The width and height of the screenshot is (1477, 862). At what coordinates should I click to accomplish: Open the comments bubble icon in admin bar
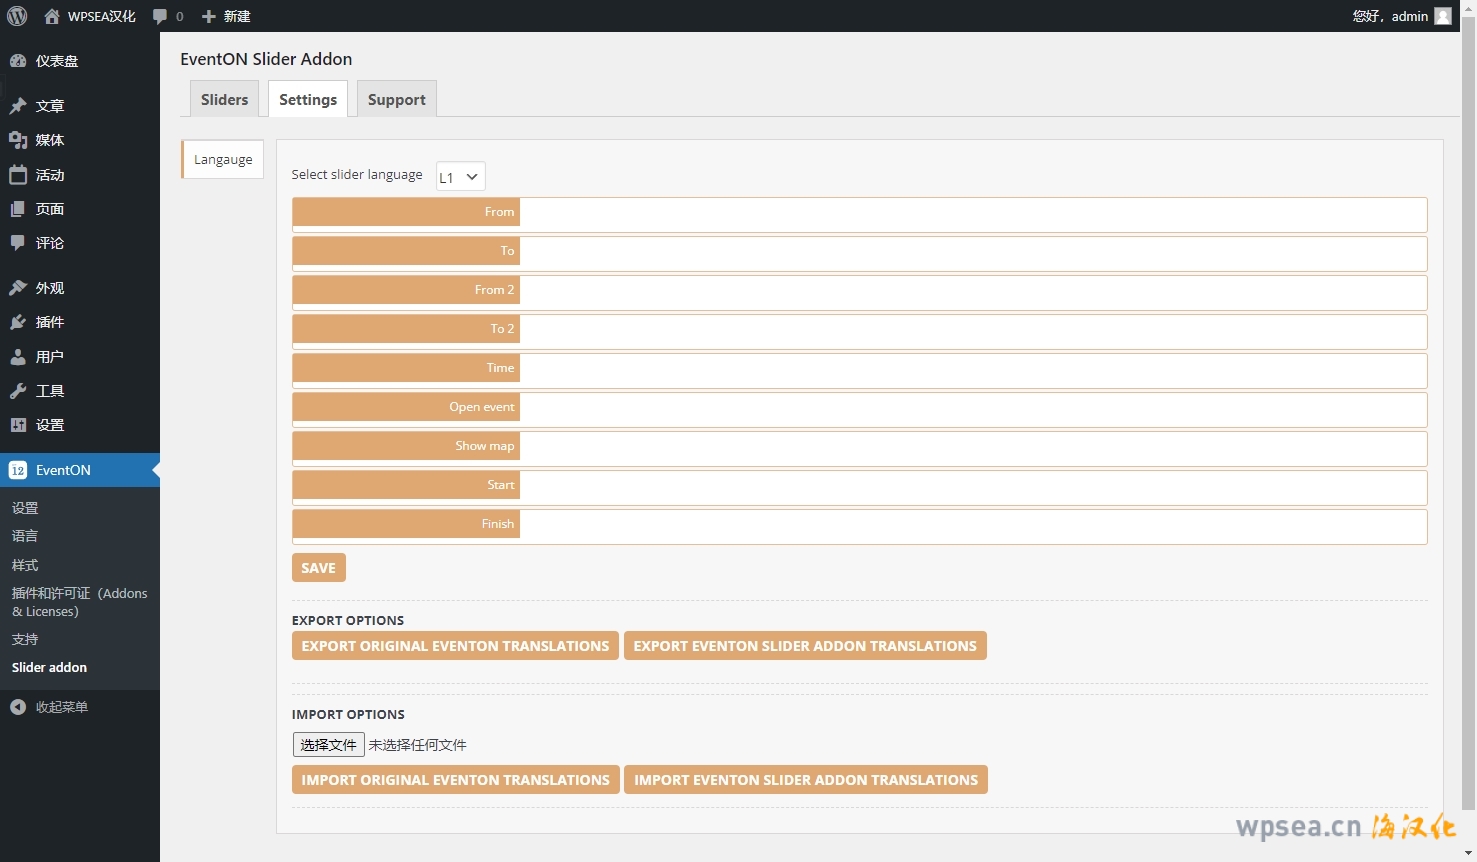pyautogui.click(x=160, y=16)
